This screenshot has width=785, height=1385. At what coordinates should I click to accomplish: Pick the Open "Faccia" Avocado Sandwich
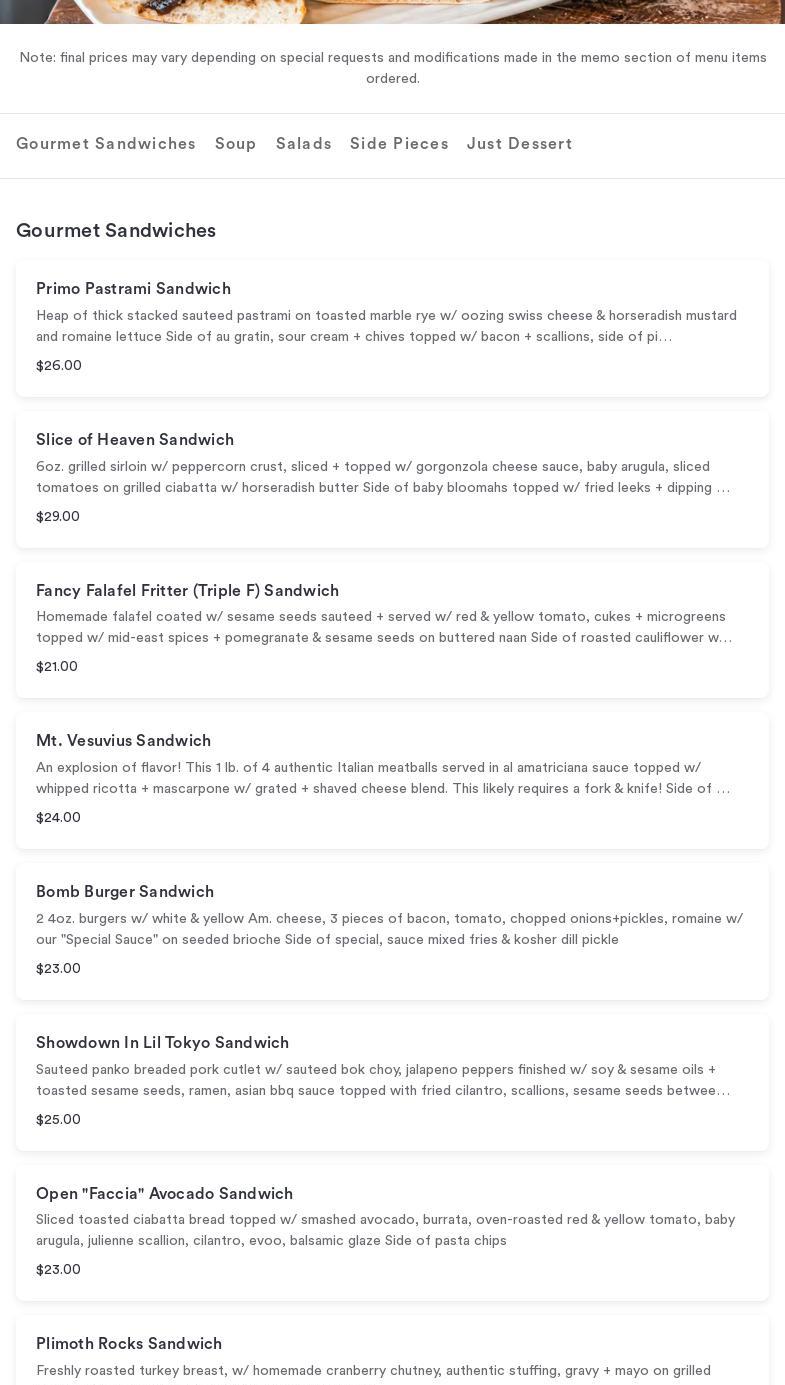tap(164, 1194)
